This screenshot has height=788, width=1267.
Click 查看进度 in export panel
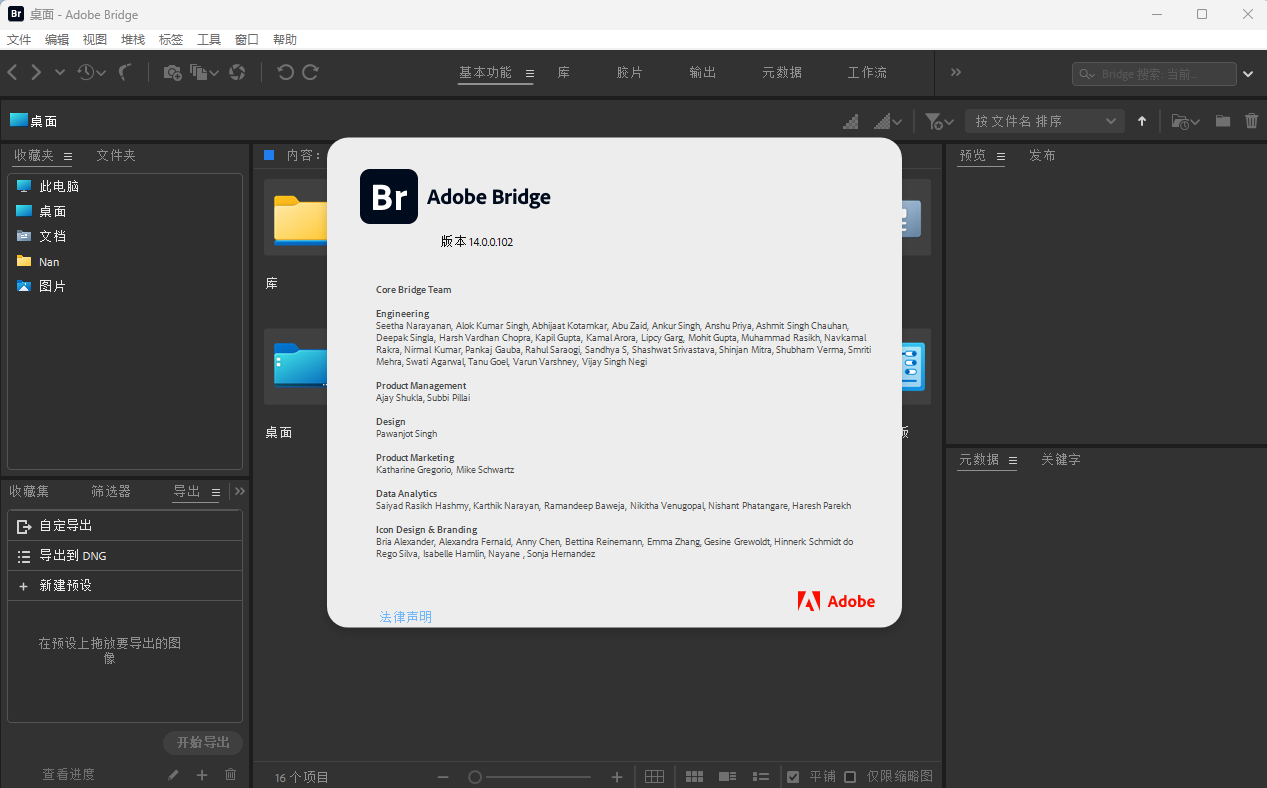pos(69,775)
